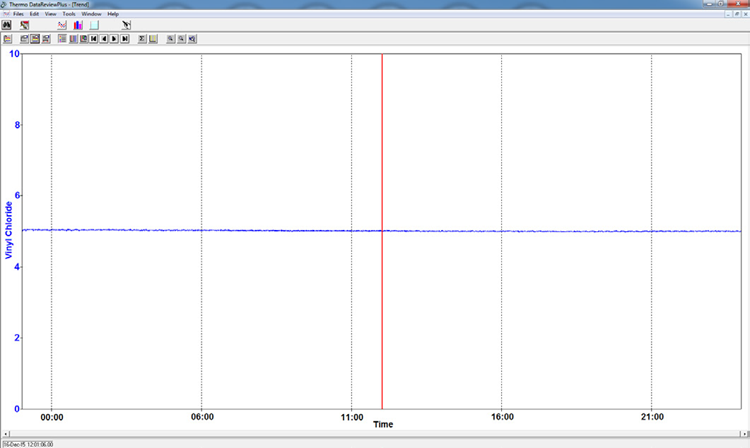Open the Edit menu
Image resolution: width=750 pixels, height=448 pixels.
34,14
